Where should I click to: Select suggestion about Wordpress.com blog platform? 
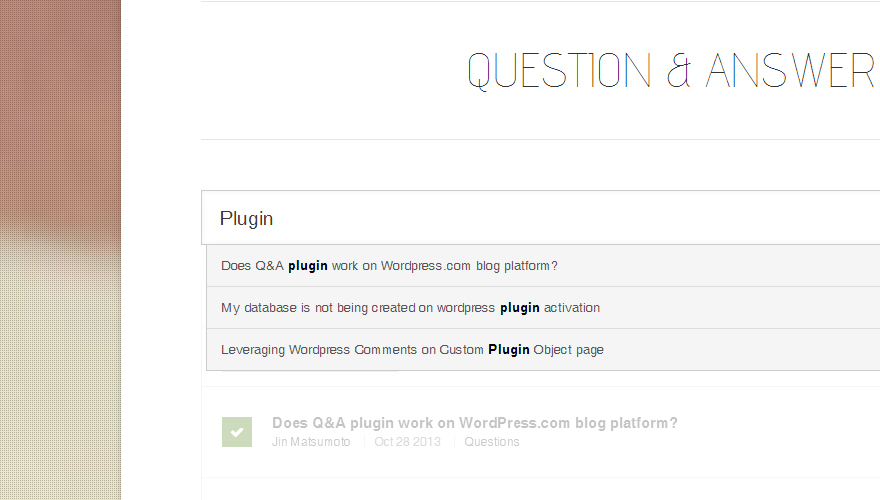pyautogui.click(x=543, y=266)
